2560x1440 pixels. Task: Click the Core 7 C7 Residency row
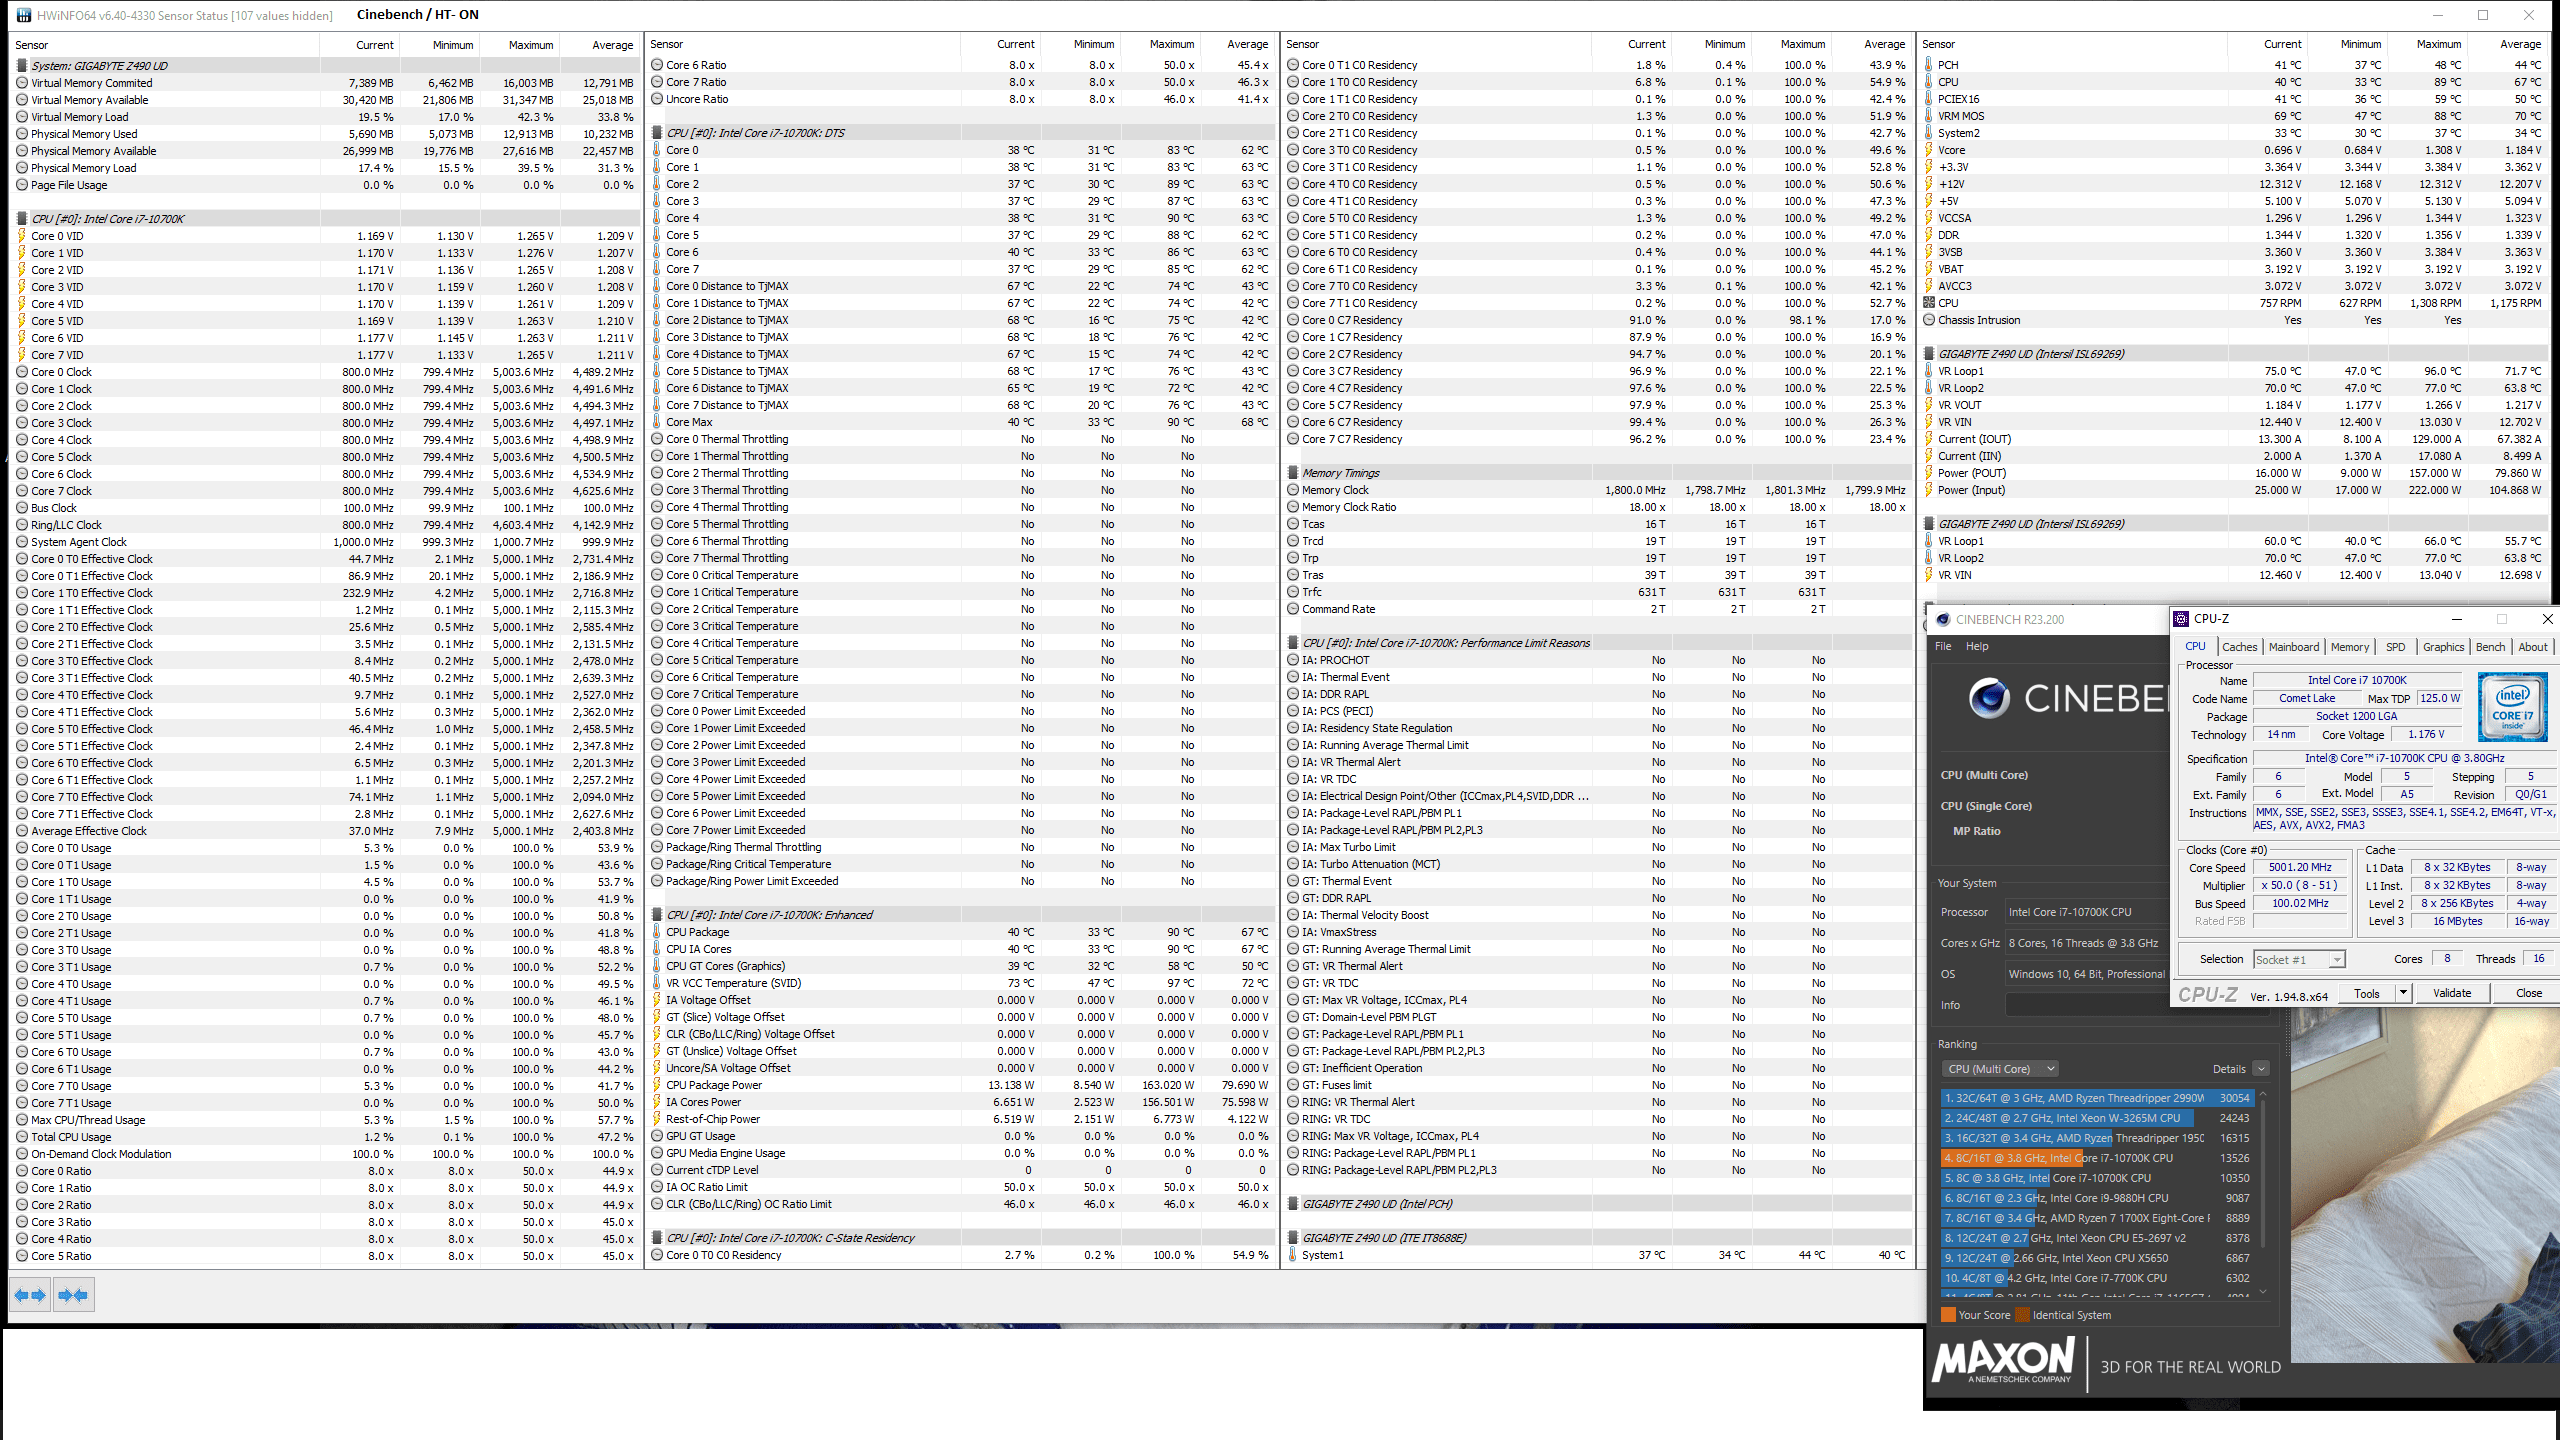click(1598, 439)
